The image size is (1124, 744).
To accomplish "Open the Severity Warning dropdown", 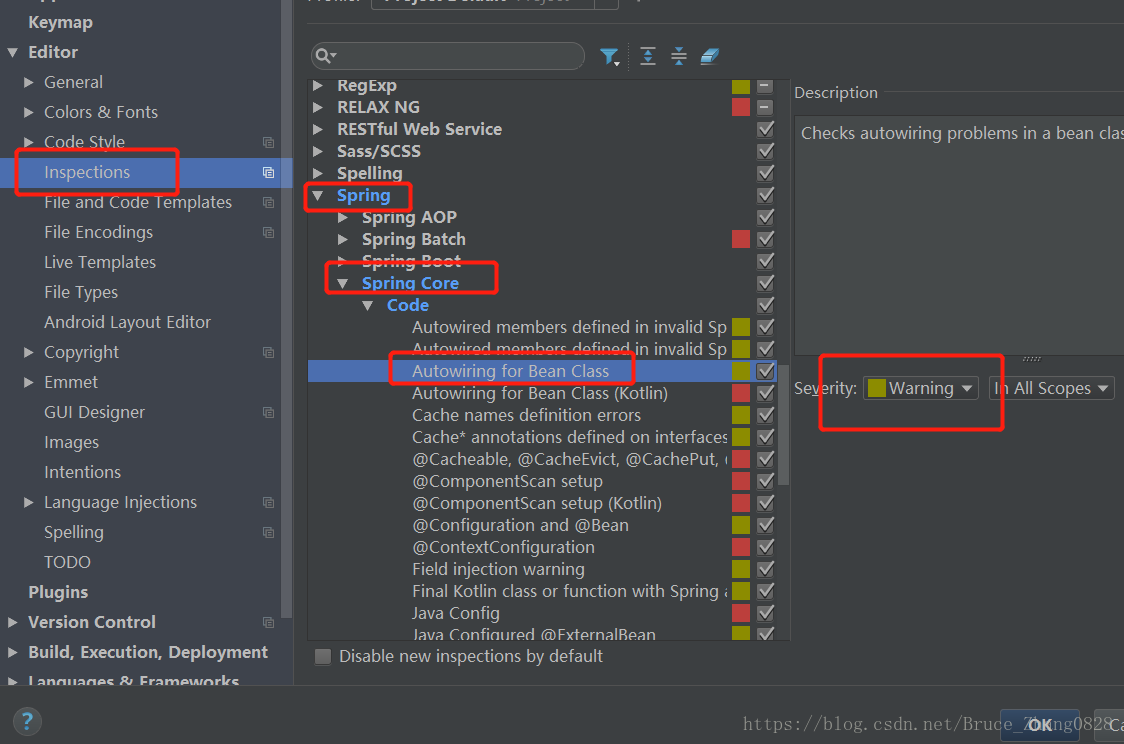I will (920, 388).
